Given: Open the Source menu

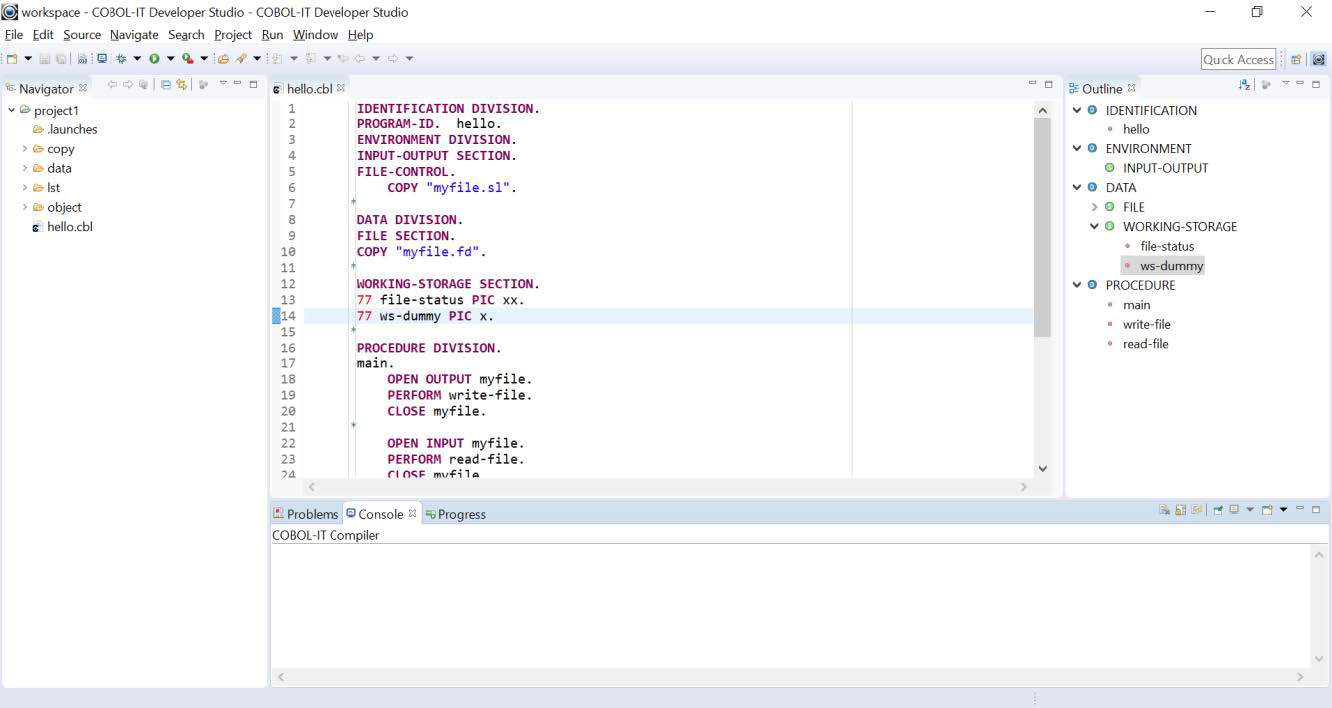Looking at the screenshot, I should (81, 34).
